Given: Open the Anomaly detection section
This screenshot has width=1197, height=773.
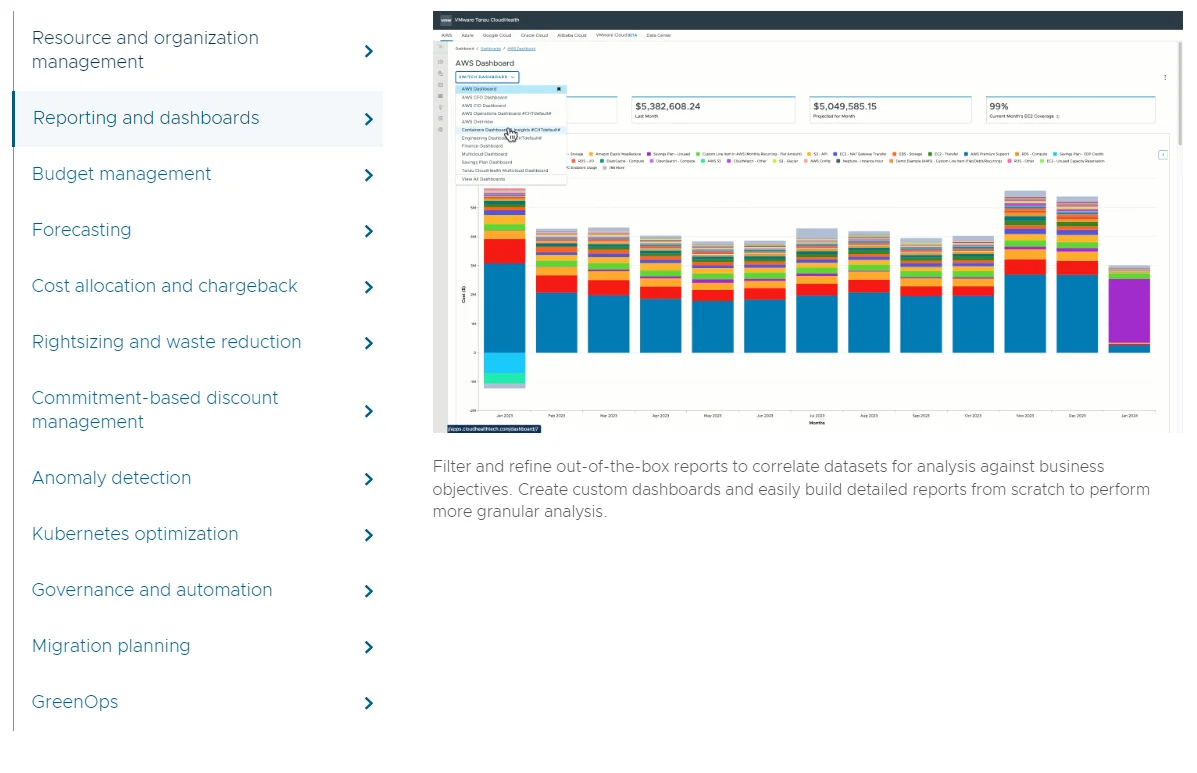Looking at the screenshot, I should (x=198, y=478).
